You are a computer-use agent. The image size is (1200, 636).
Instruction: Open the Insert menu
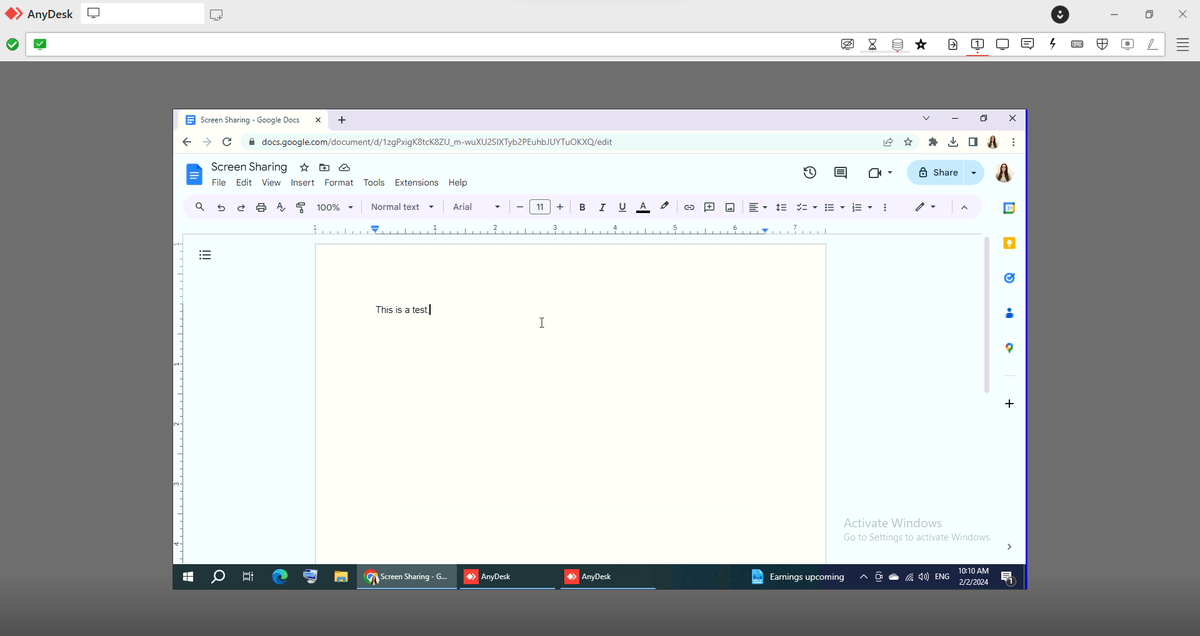tap(302, 183)
